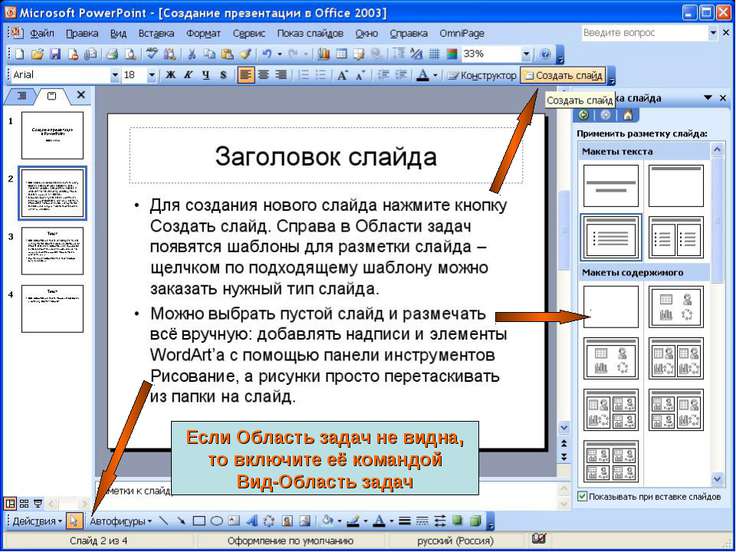Type a question in the 'Введите вопрос' box
The image size is (736, 552).
[644, 33]
